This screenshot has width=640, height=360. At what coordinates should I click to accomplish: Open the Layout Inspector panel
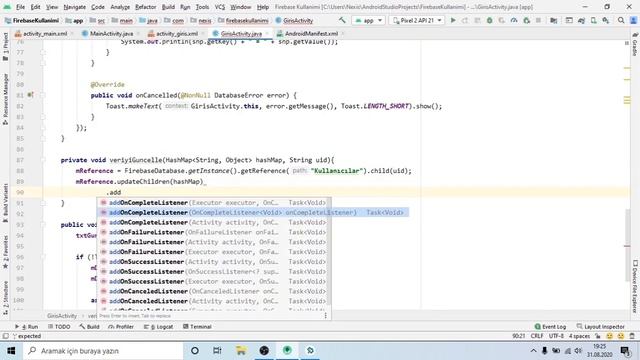click(x=600, y=327)
